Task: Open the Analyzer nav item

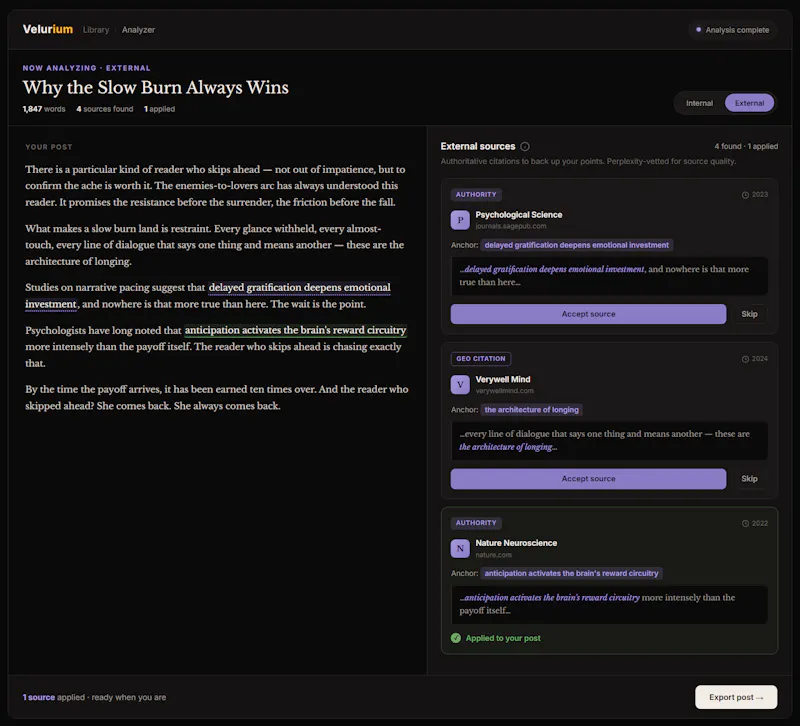Action: coord(138,30)
